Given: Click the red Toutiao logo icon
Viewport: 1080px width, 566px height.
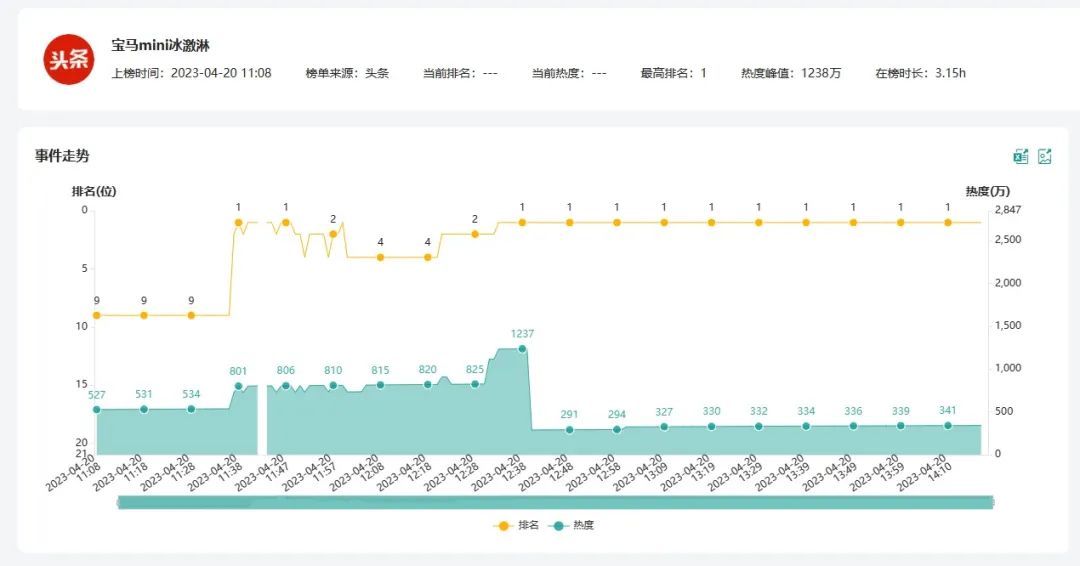Looking at the screenshot, I should [x=69, y=60].
